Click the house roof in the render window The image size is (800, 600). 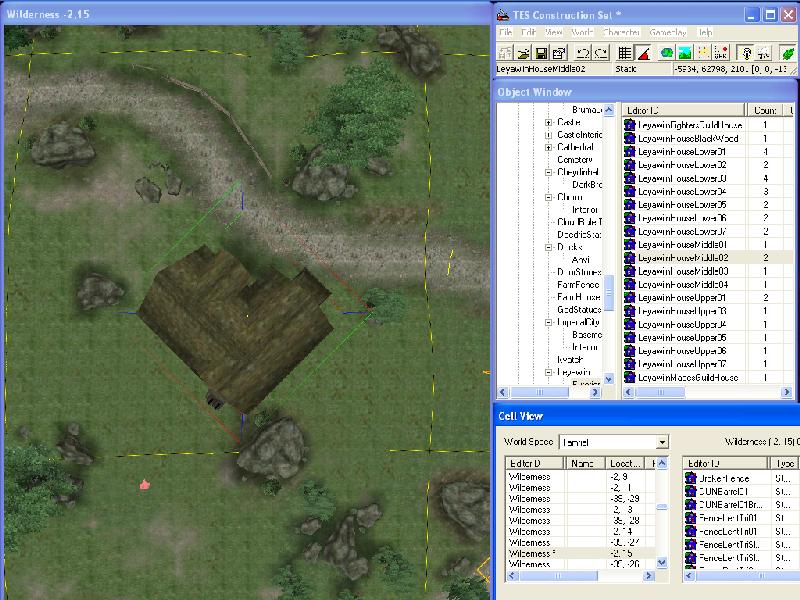tap(235, 327)
